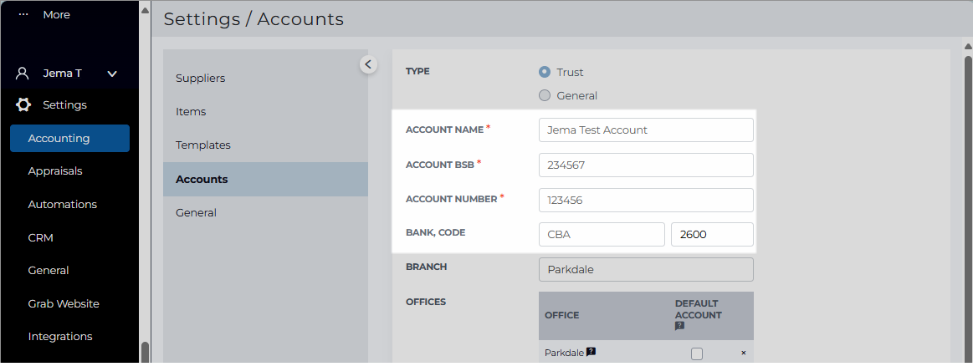Image resolution: width=973 pixels, height=363 pixels.
Task: Click help icon under Default Account header
Action: click(x=679, y=326)
